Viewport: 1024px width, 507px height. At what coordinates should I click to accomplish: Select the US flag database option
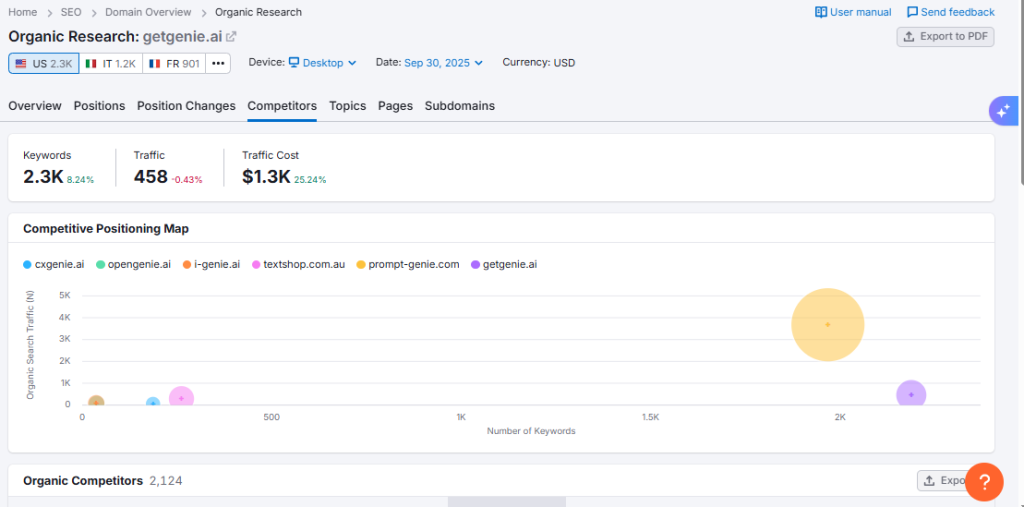[43, 63]
